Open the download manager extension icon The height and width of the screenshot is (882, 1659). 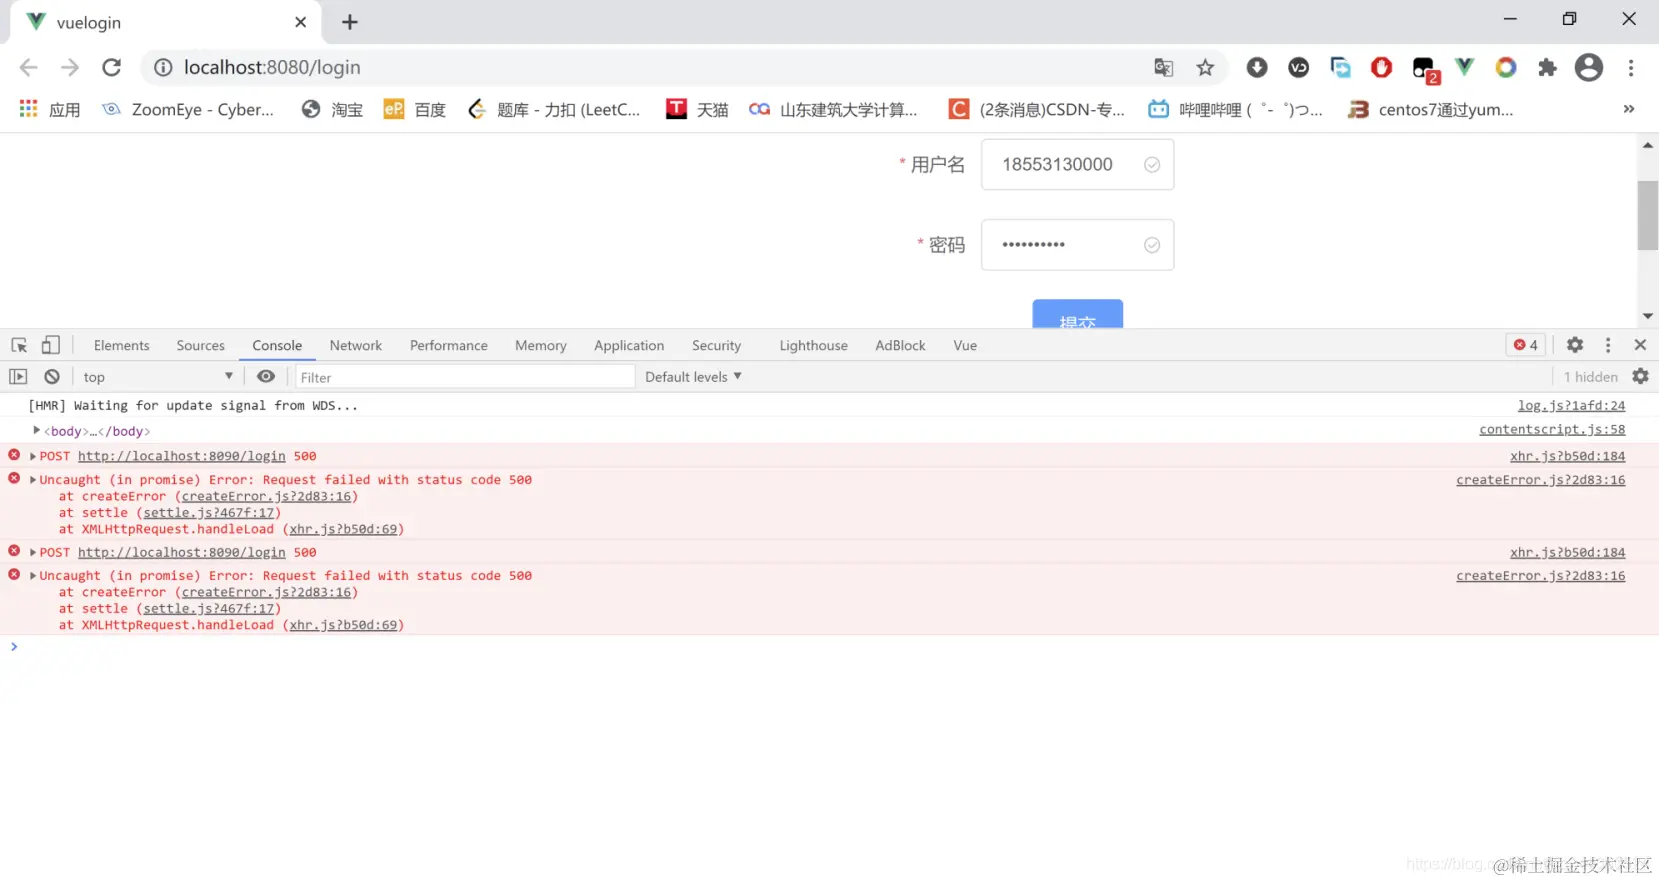(x=1257, y=67)
